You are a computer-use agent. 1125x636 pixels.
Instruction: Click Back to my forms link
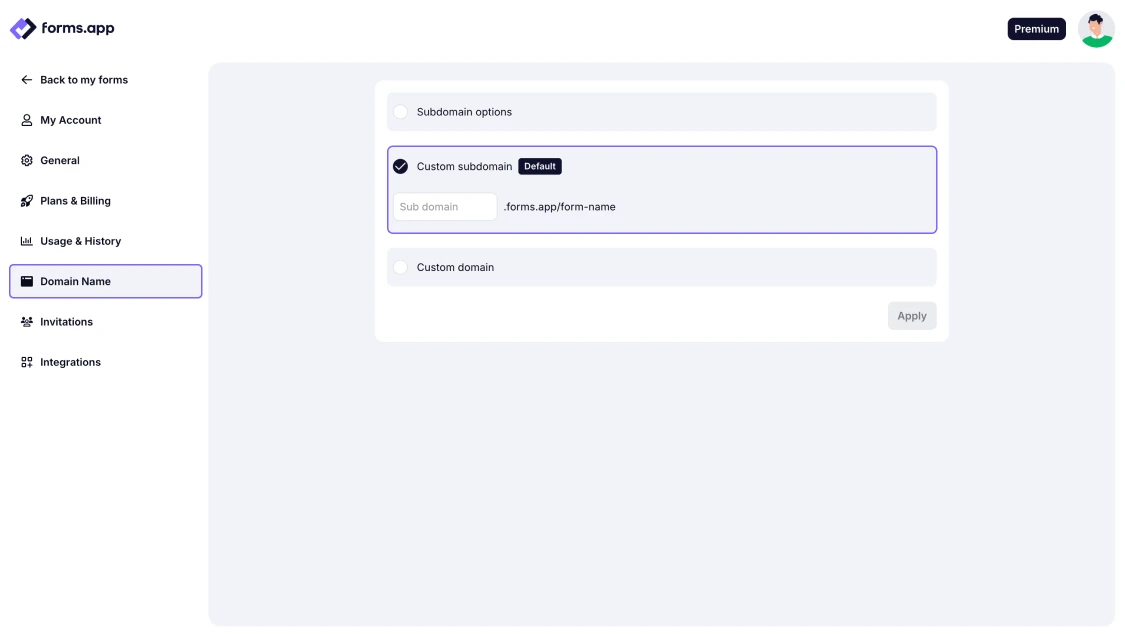point(84,80)
